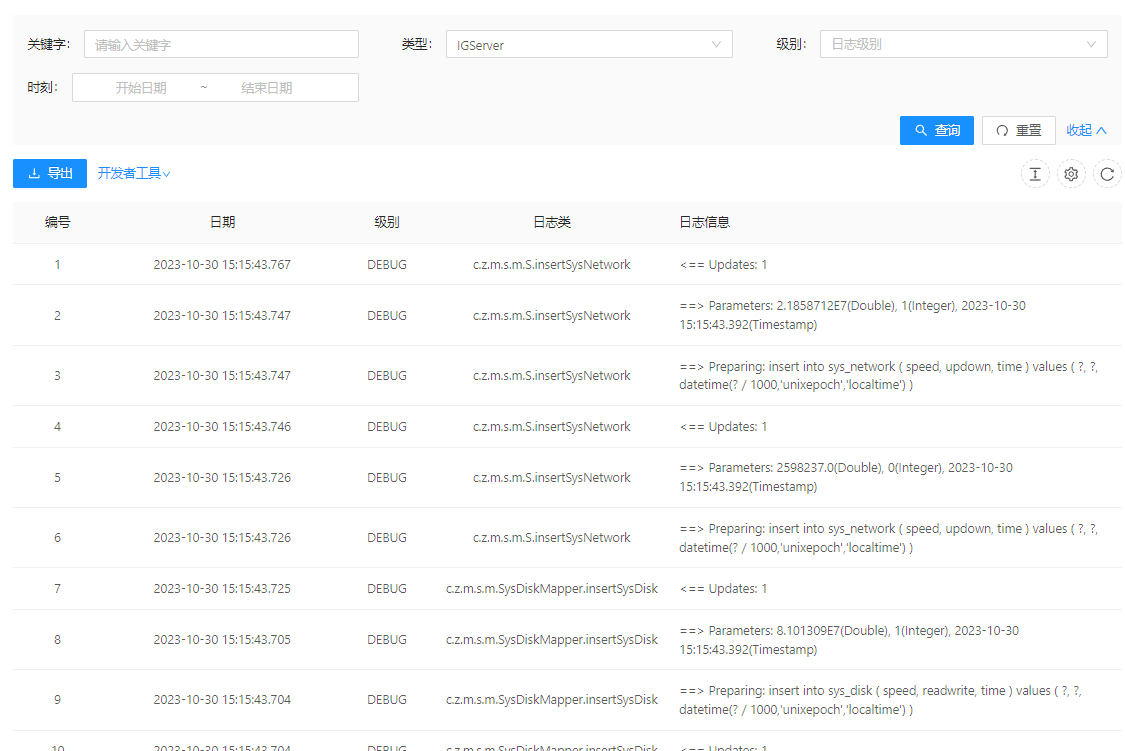Focus the 关键字 keyword input field

tap(220, 44)
